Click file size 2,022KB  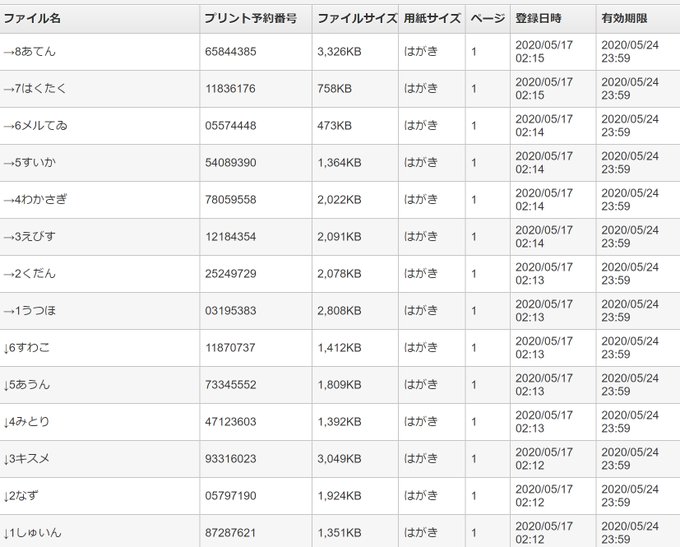point(339,200)
